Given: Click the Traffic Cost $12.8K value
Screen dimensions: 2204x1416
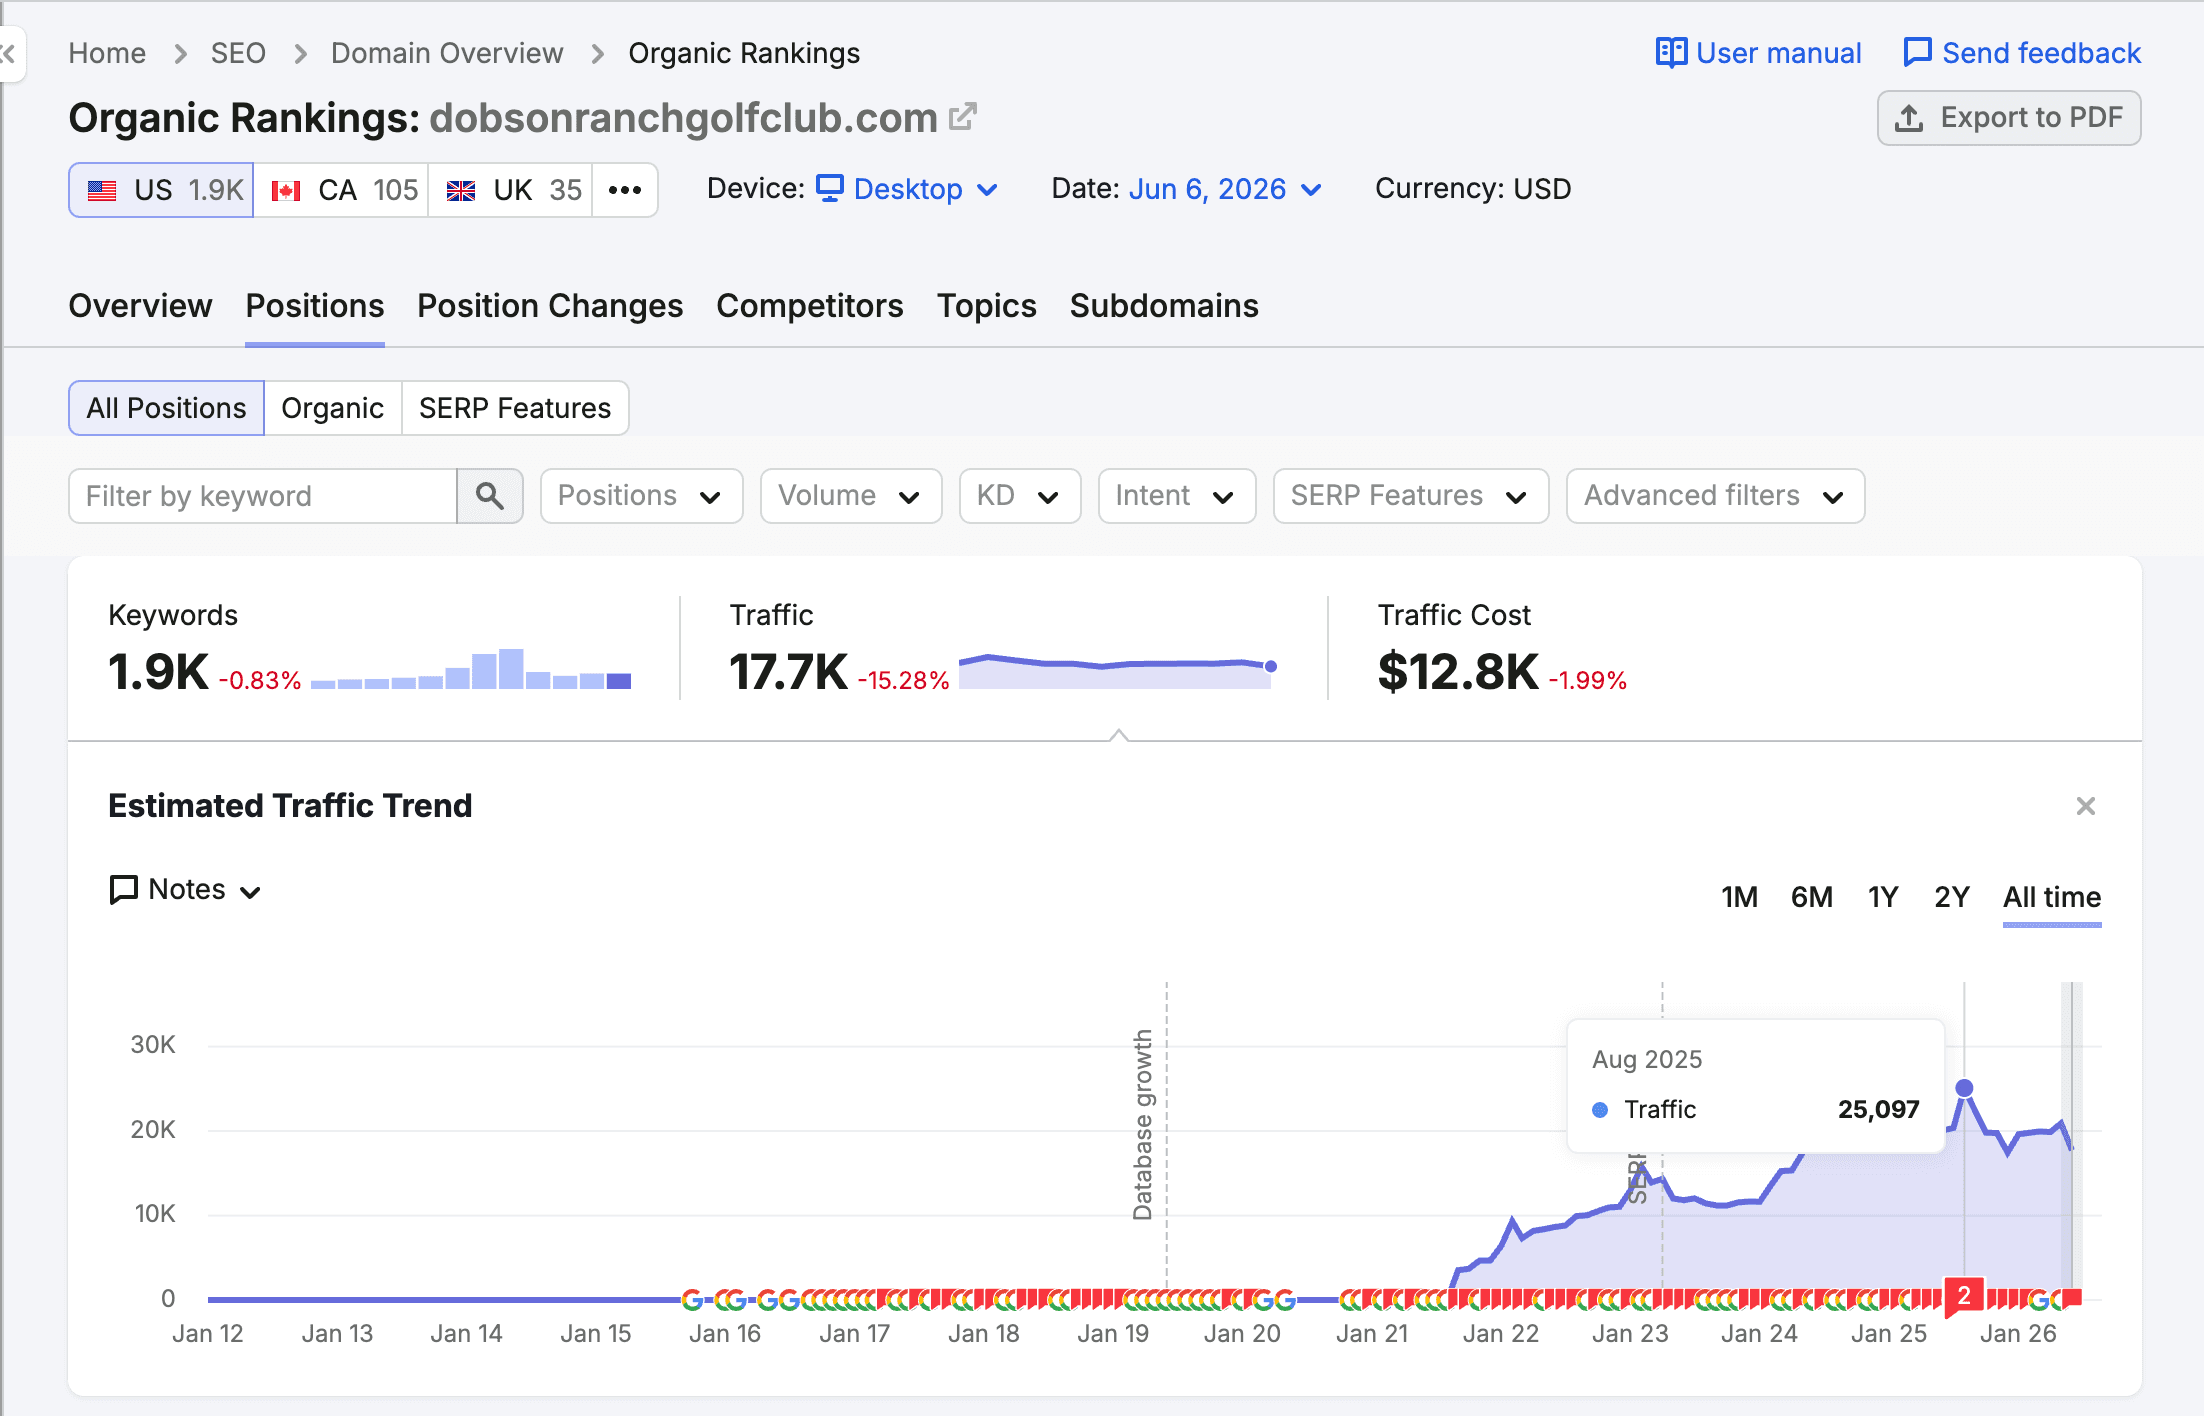Looking at the screenshot, I should pyautogui.click(x=1458, y=672).
